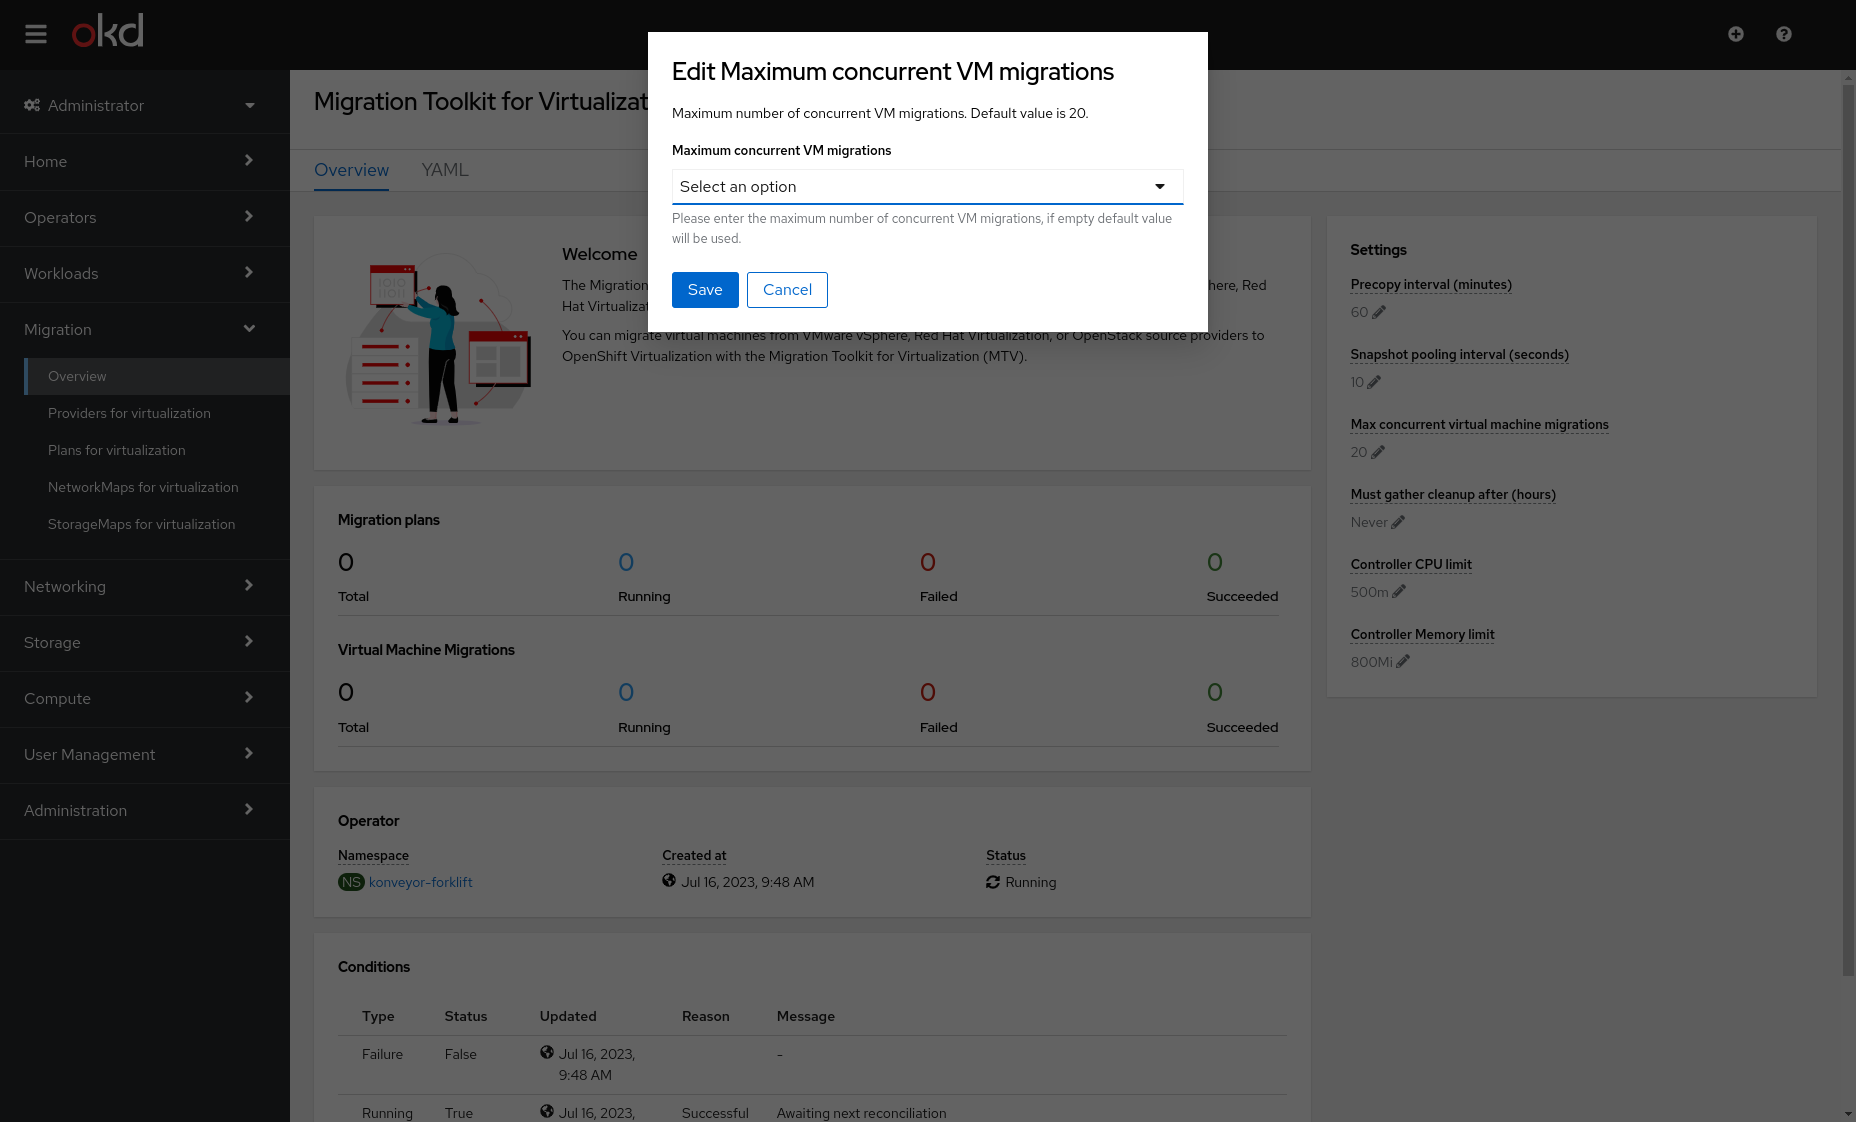Open the import plus icon
Screen dimensions: 1856x1122
1736,34
